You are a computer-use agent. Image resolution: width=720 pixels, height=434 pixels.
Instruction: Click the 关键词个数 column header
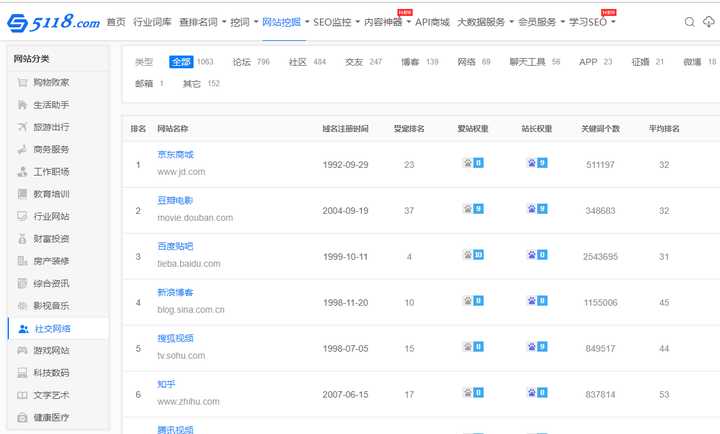pyautogui.click(x=600, y=129)
